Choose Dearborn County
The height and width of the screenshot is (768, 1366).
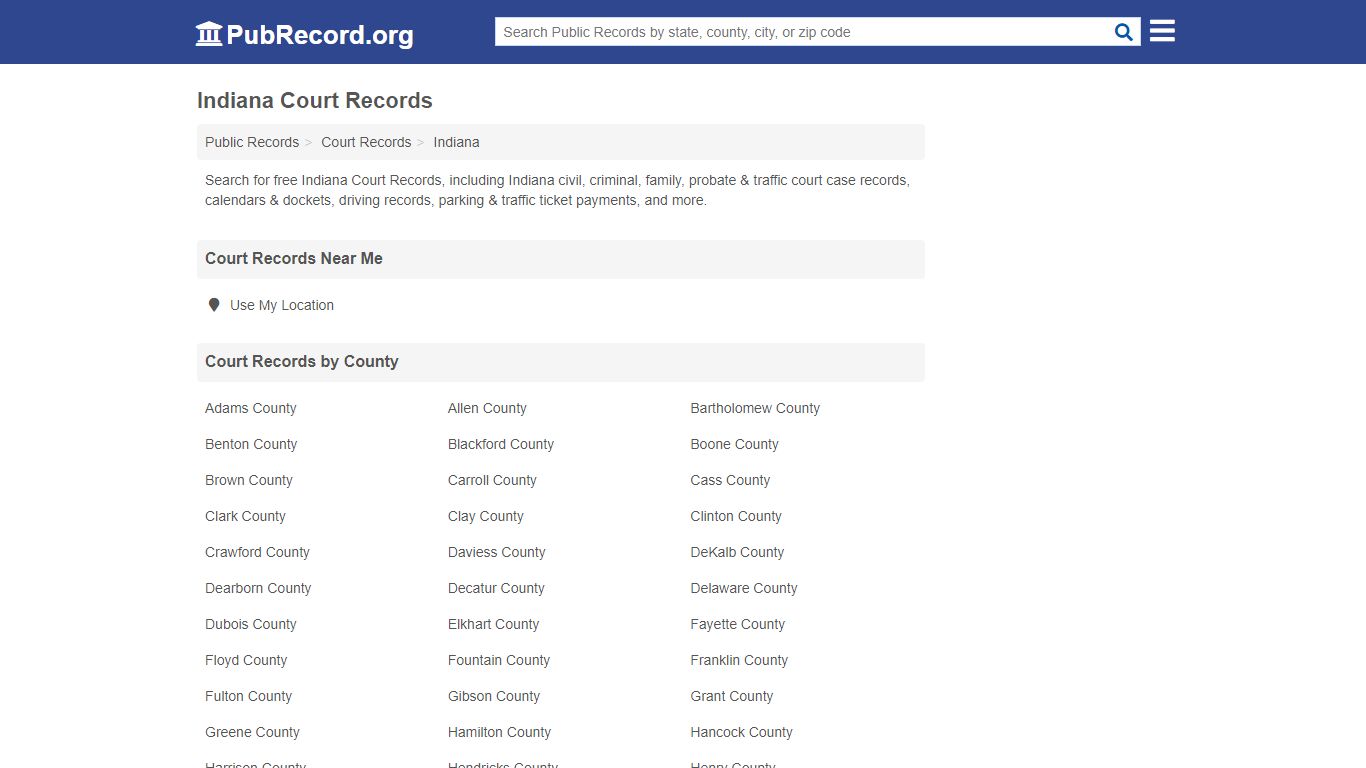click(x=258, y=588)
